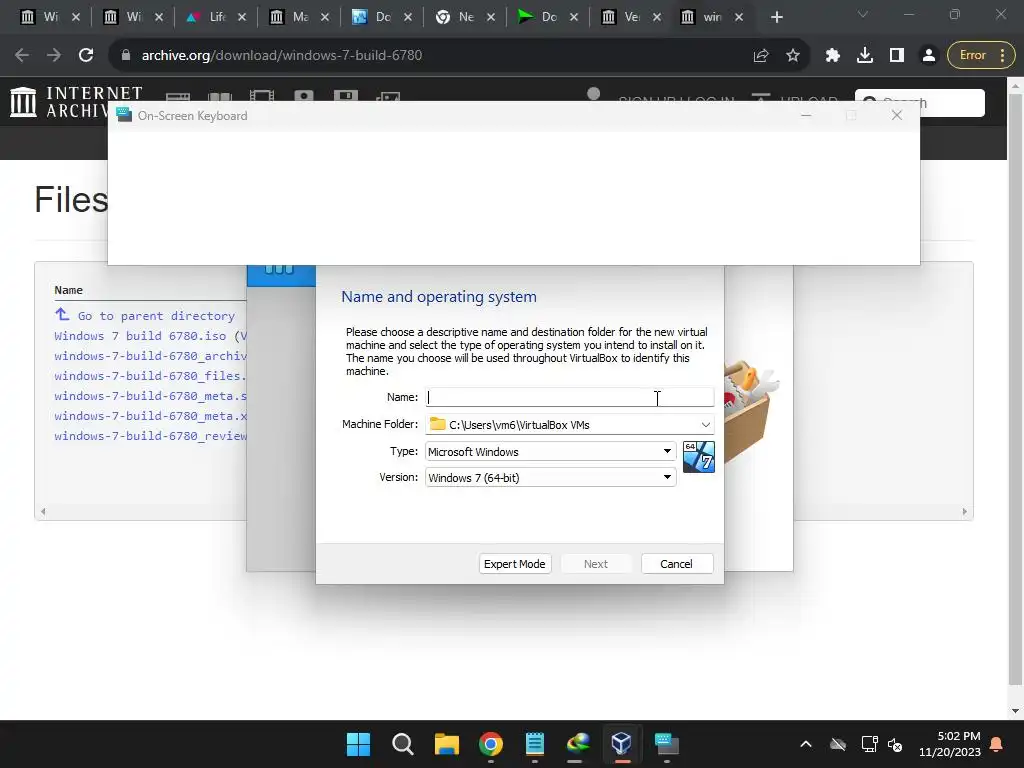
Task: Click the Chrome back arrow
Action: pyautogui.click(x=22, y=56)
